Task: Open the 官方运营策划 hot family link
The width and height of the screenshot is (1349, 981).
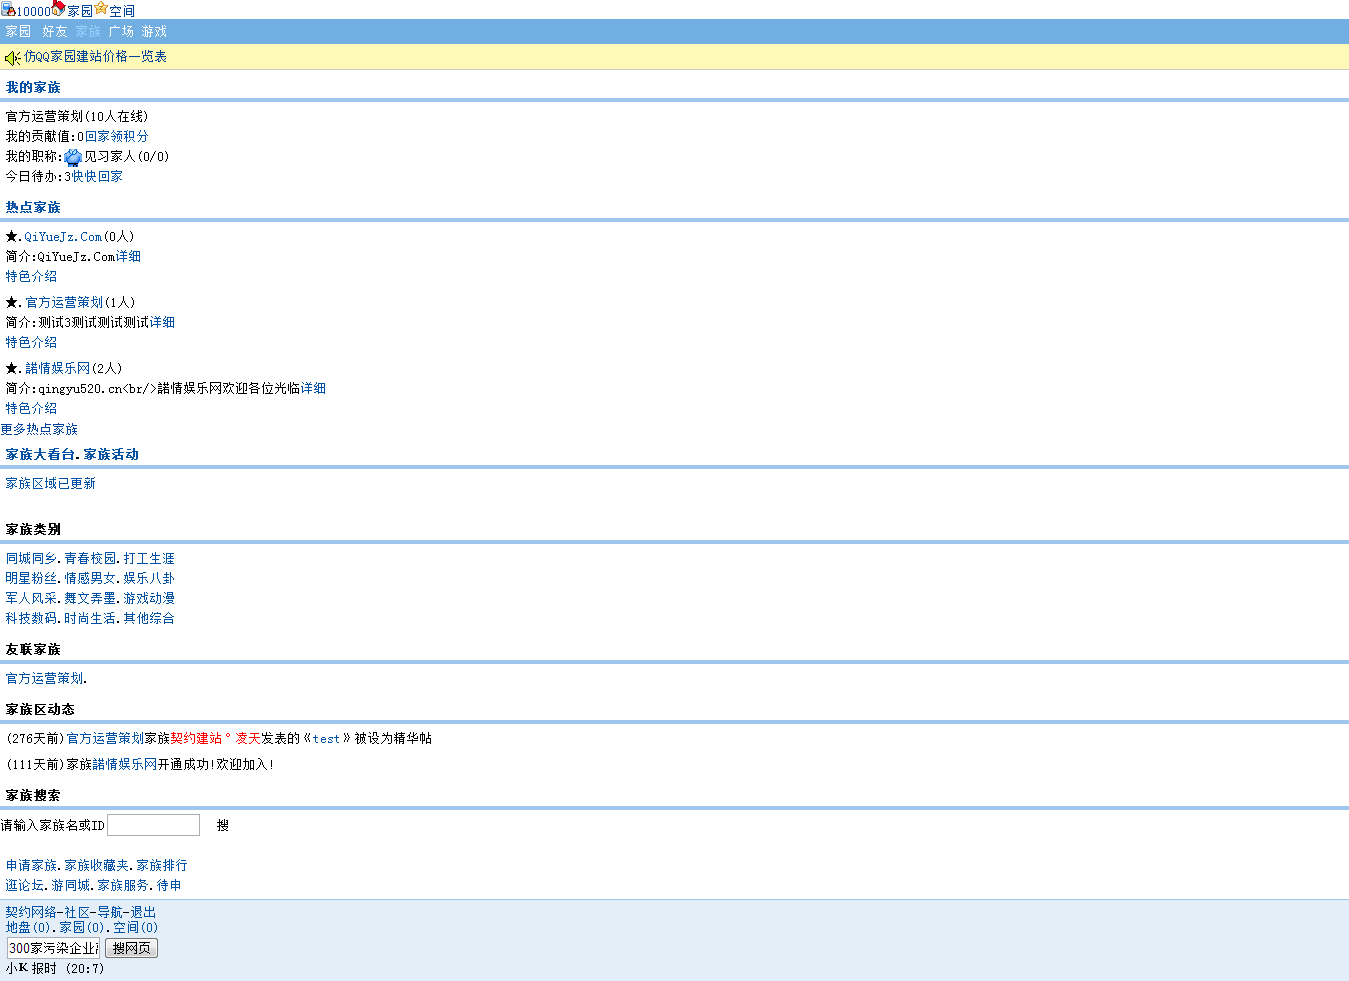Action: (64, 303)
